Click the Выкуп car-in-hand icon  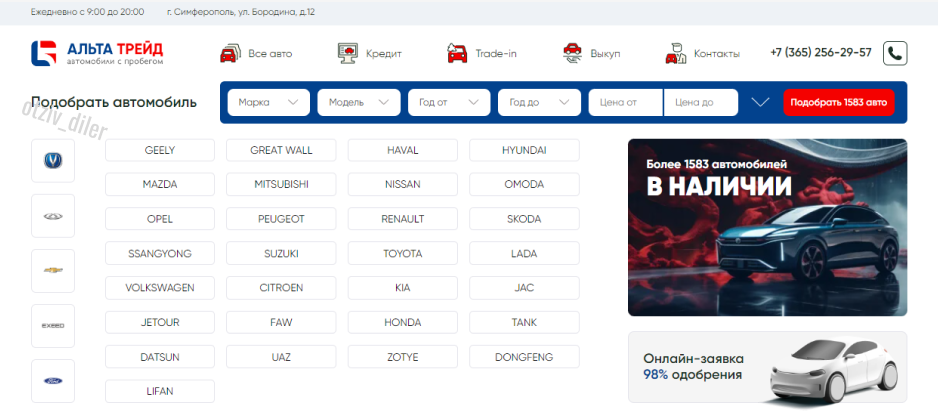[572, 53]
